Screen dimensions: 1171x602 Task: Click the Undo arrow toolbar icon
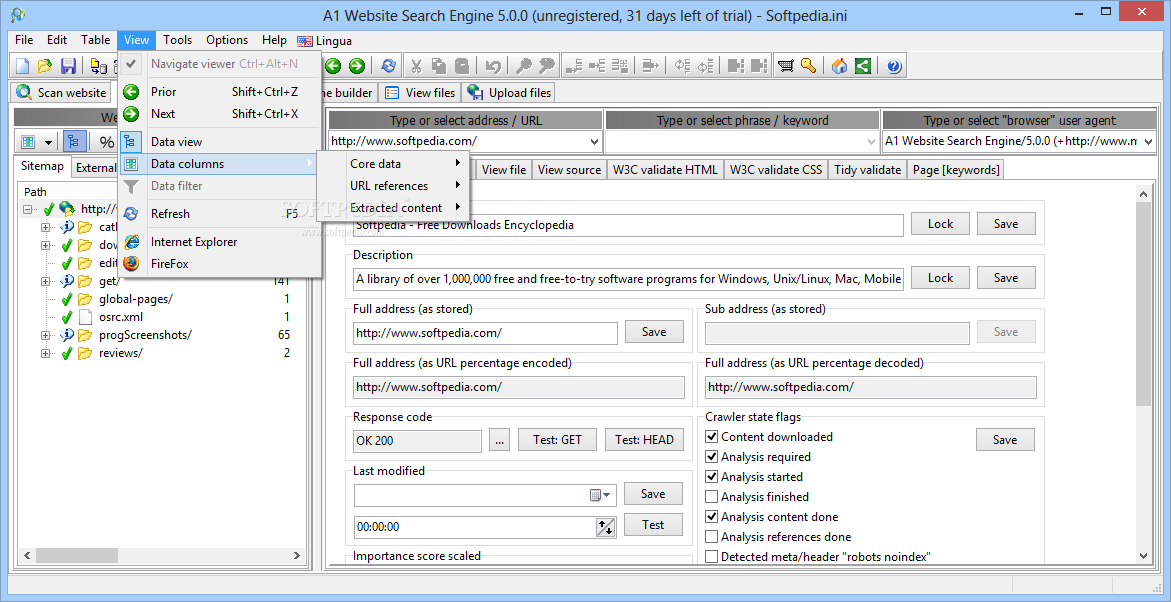point(493,66)
